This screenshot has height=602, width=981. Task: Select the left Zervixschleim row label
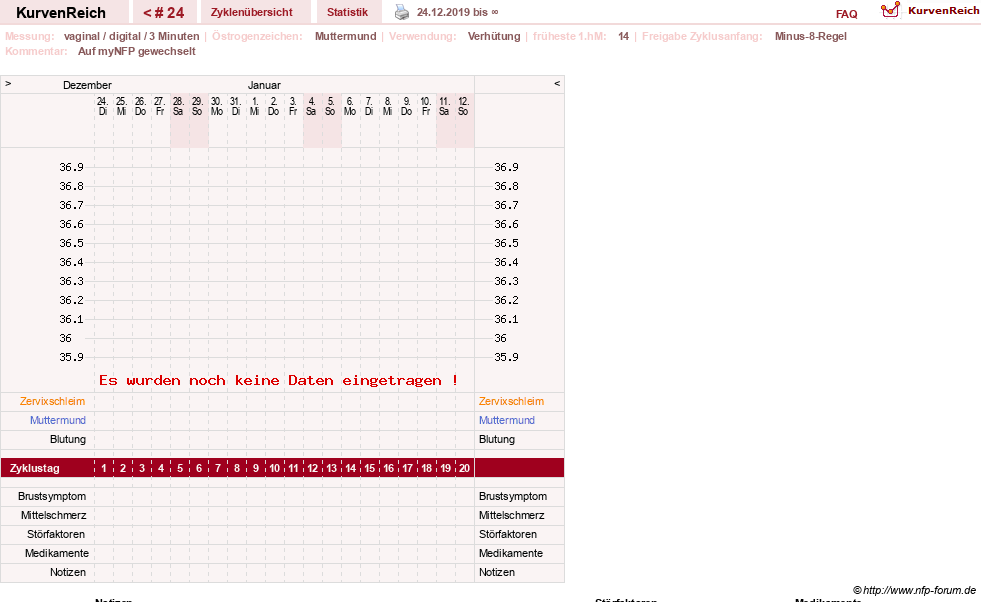[53, 401]
